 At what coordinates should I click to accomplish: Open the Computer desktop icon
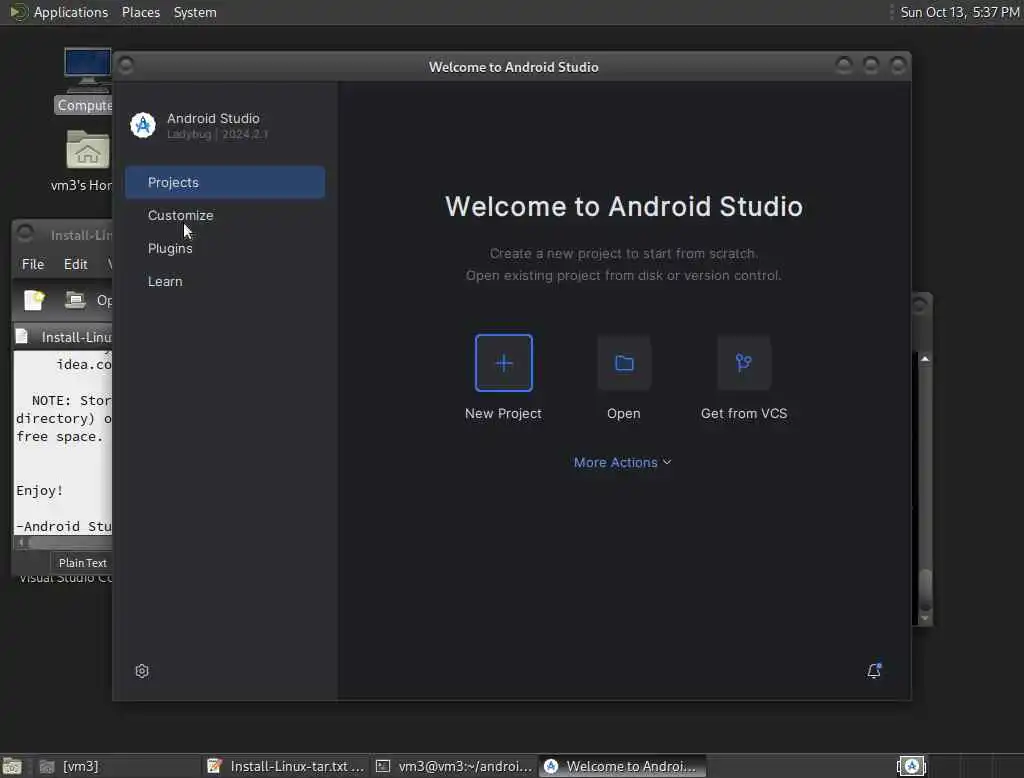tap(87, 72)
